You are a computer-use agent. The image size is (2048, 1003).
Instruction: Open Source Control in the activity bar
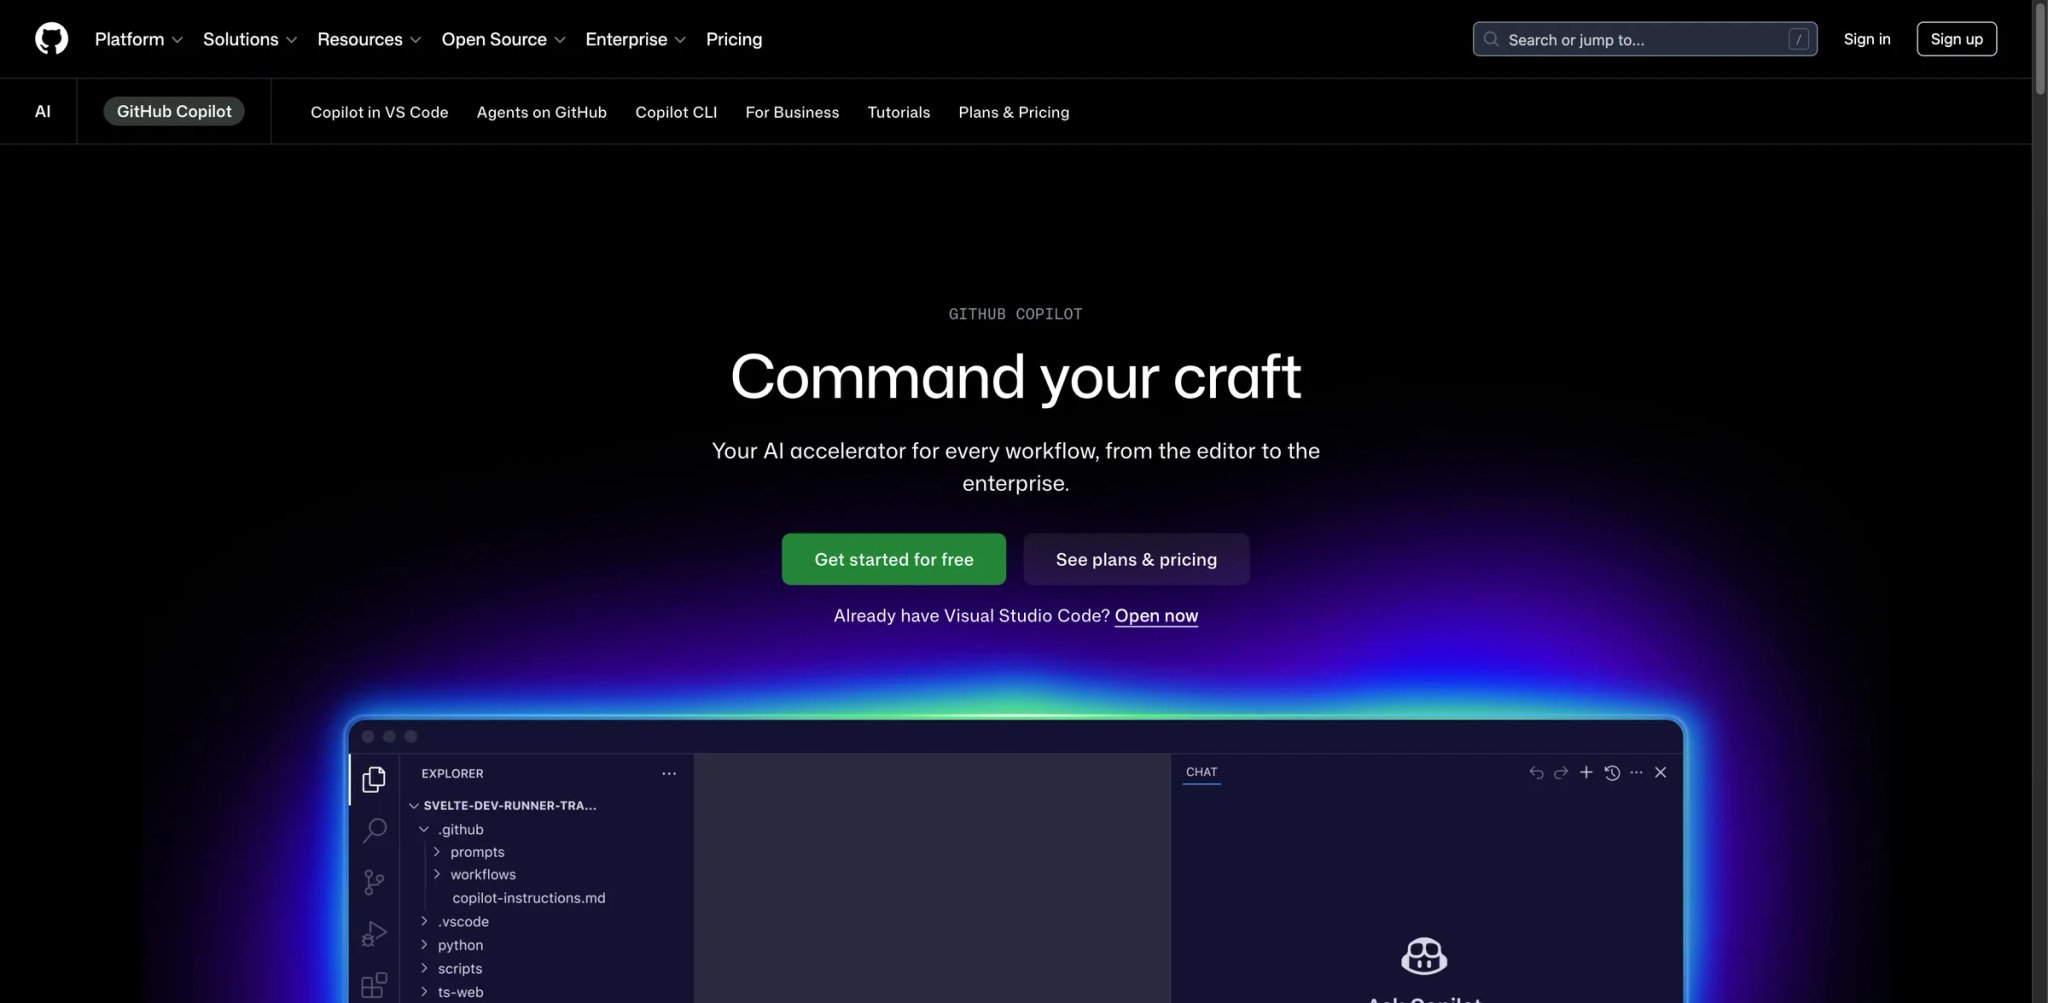(374, 882)
